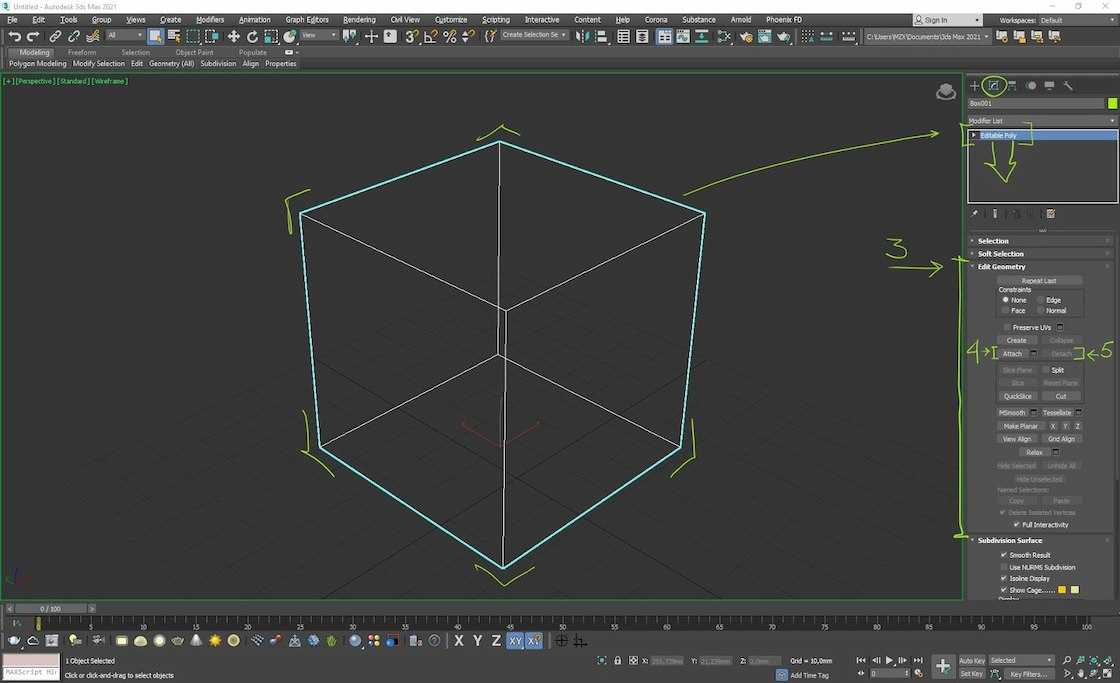The image size is (1120, 683).
Task: Toggle the 3D Snaps icon
Action: (411, 36)
